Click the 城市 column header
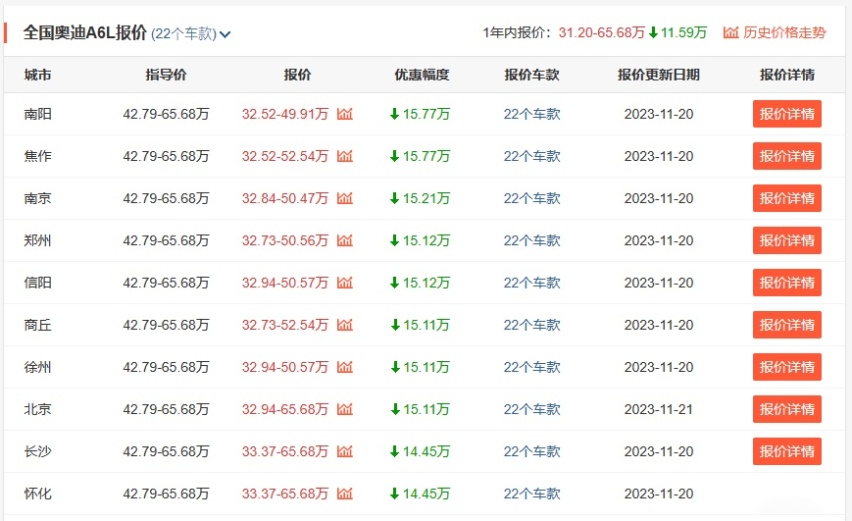Image resolution: width=852 pixels, height=521 pixels. (x=37, y=75)
